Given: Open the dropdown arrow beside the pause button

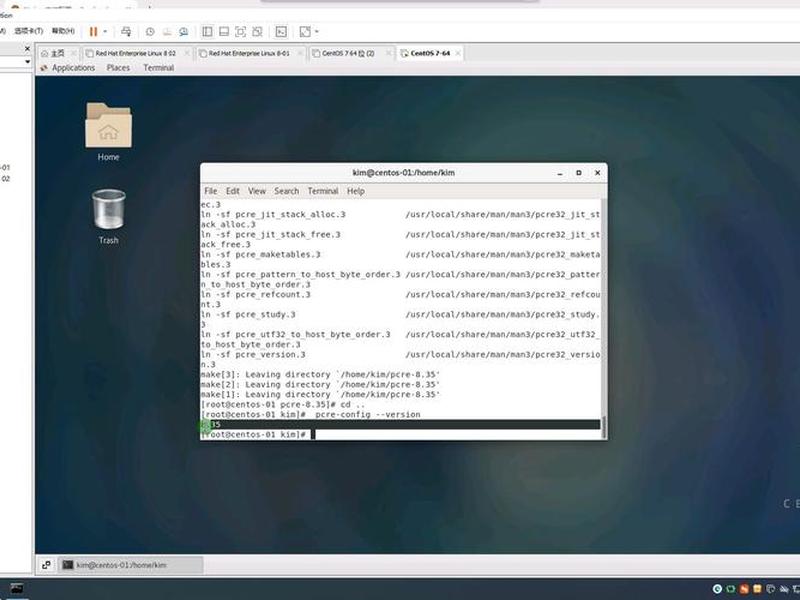Looking at the screenshot, I should 105,32.
